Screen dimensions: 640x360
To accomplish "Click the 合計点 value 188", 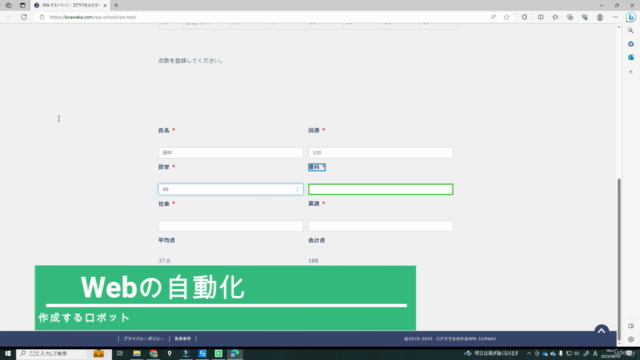I will (313, 260).
